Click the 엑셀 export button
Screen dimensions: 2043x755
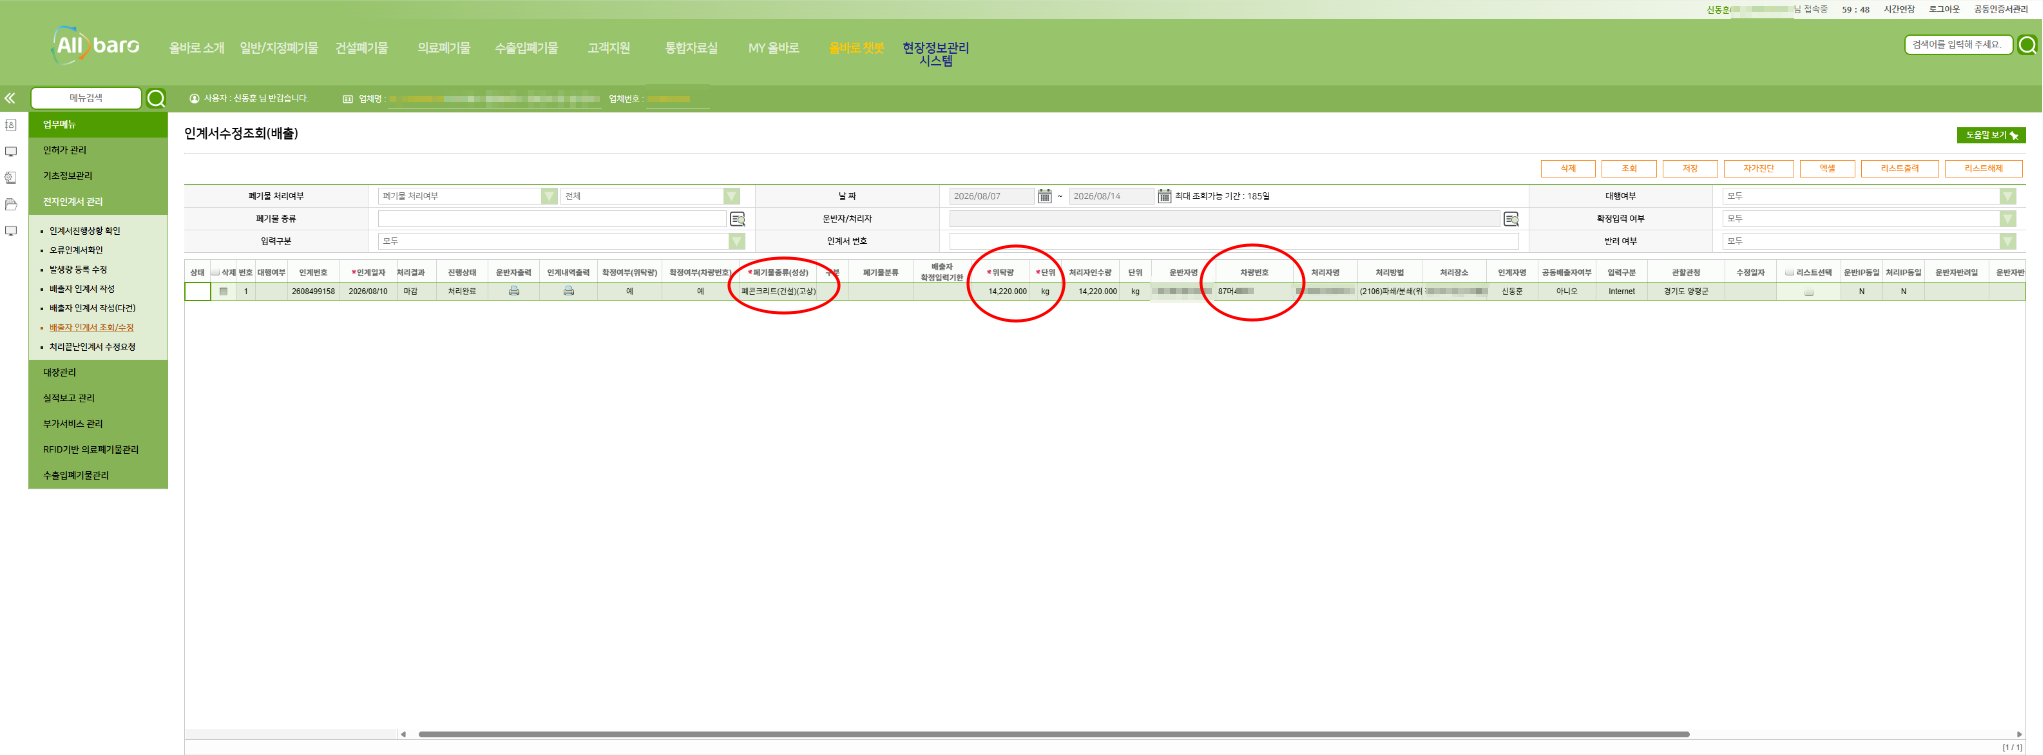(x=1827, y=168)
